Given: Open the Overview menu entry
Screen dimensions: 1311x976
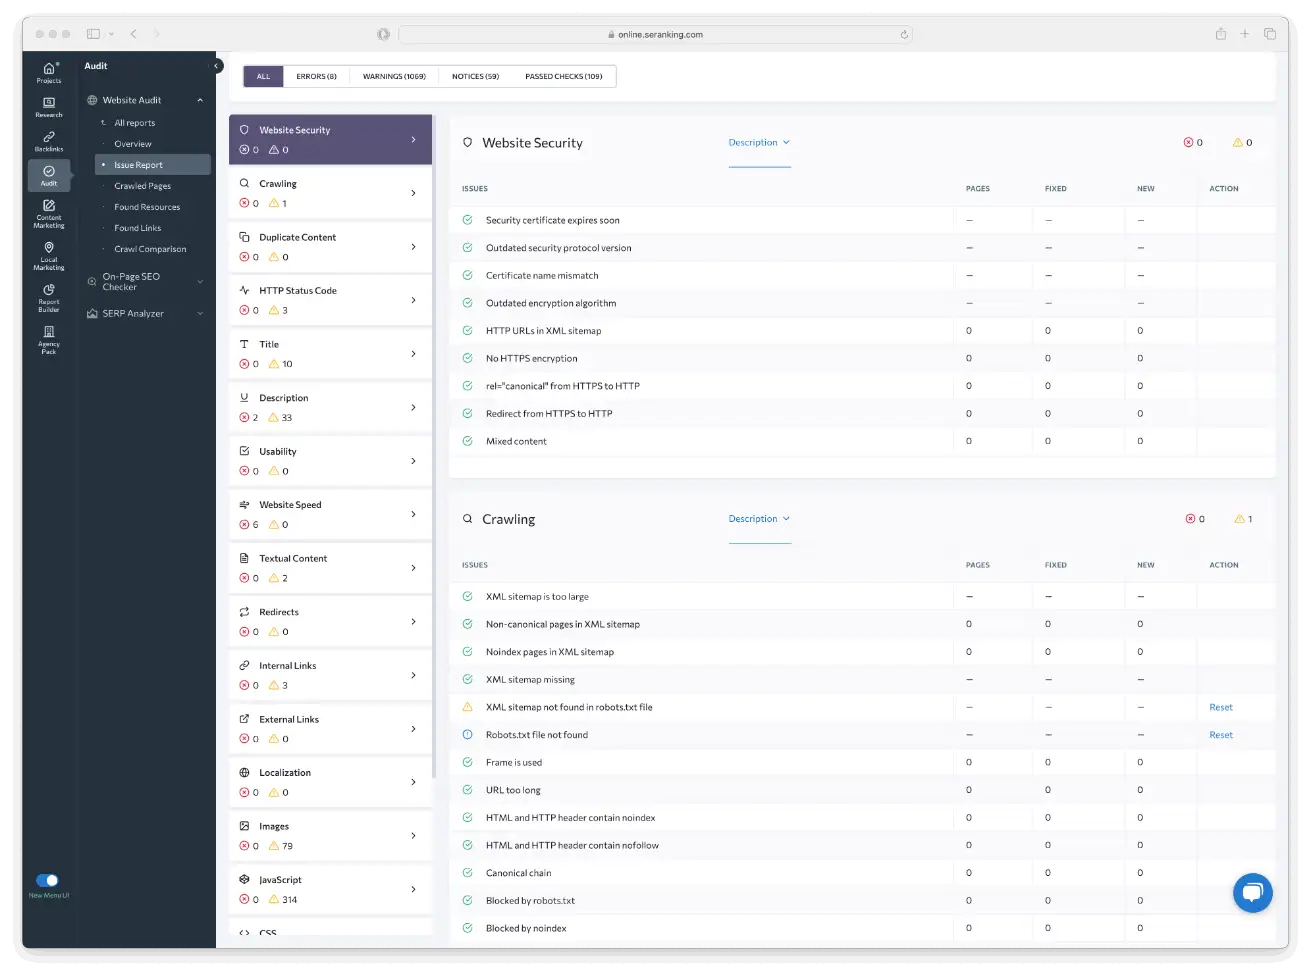Looking at the screenshot, I should point(133,144).
